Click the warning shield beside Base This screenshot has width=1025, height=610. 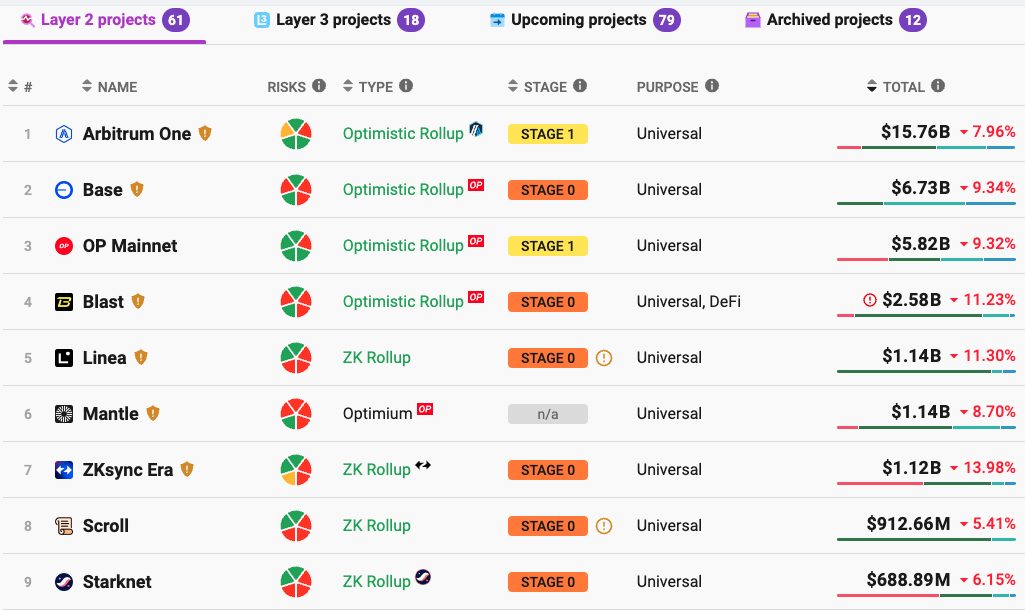[138, 189]
